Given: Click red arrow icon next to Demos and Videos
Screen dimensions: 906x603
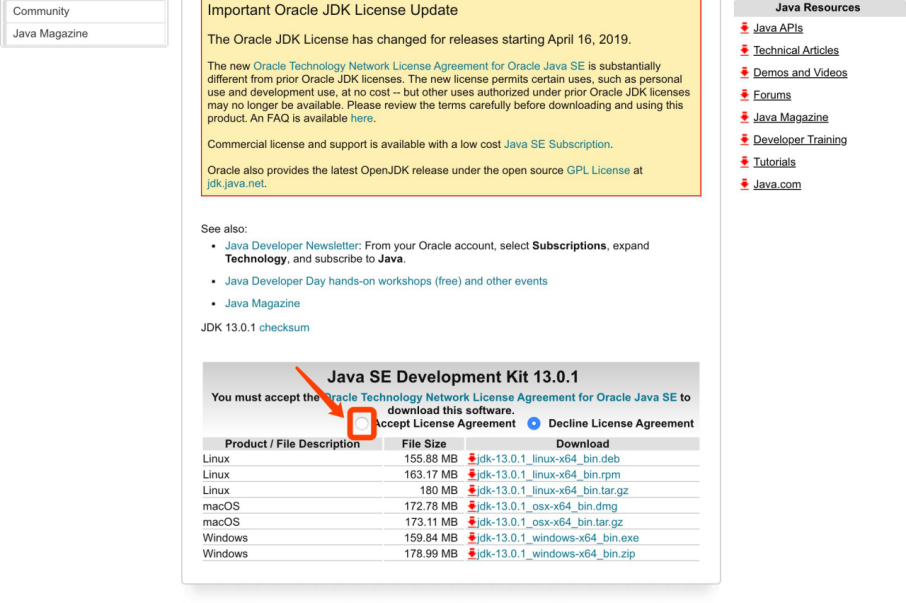Looking at the screenshot, I should [744, 72].
